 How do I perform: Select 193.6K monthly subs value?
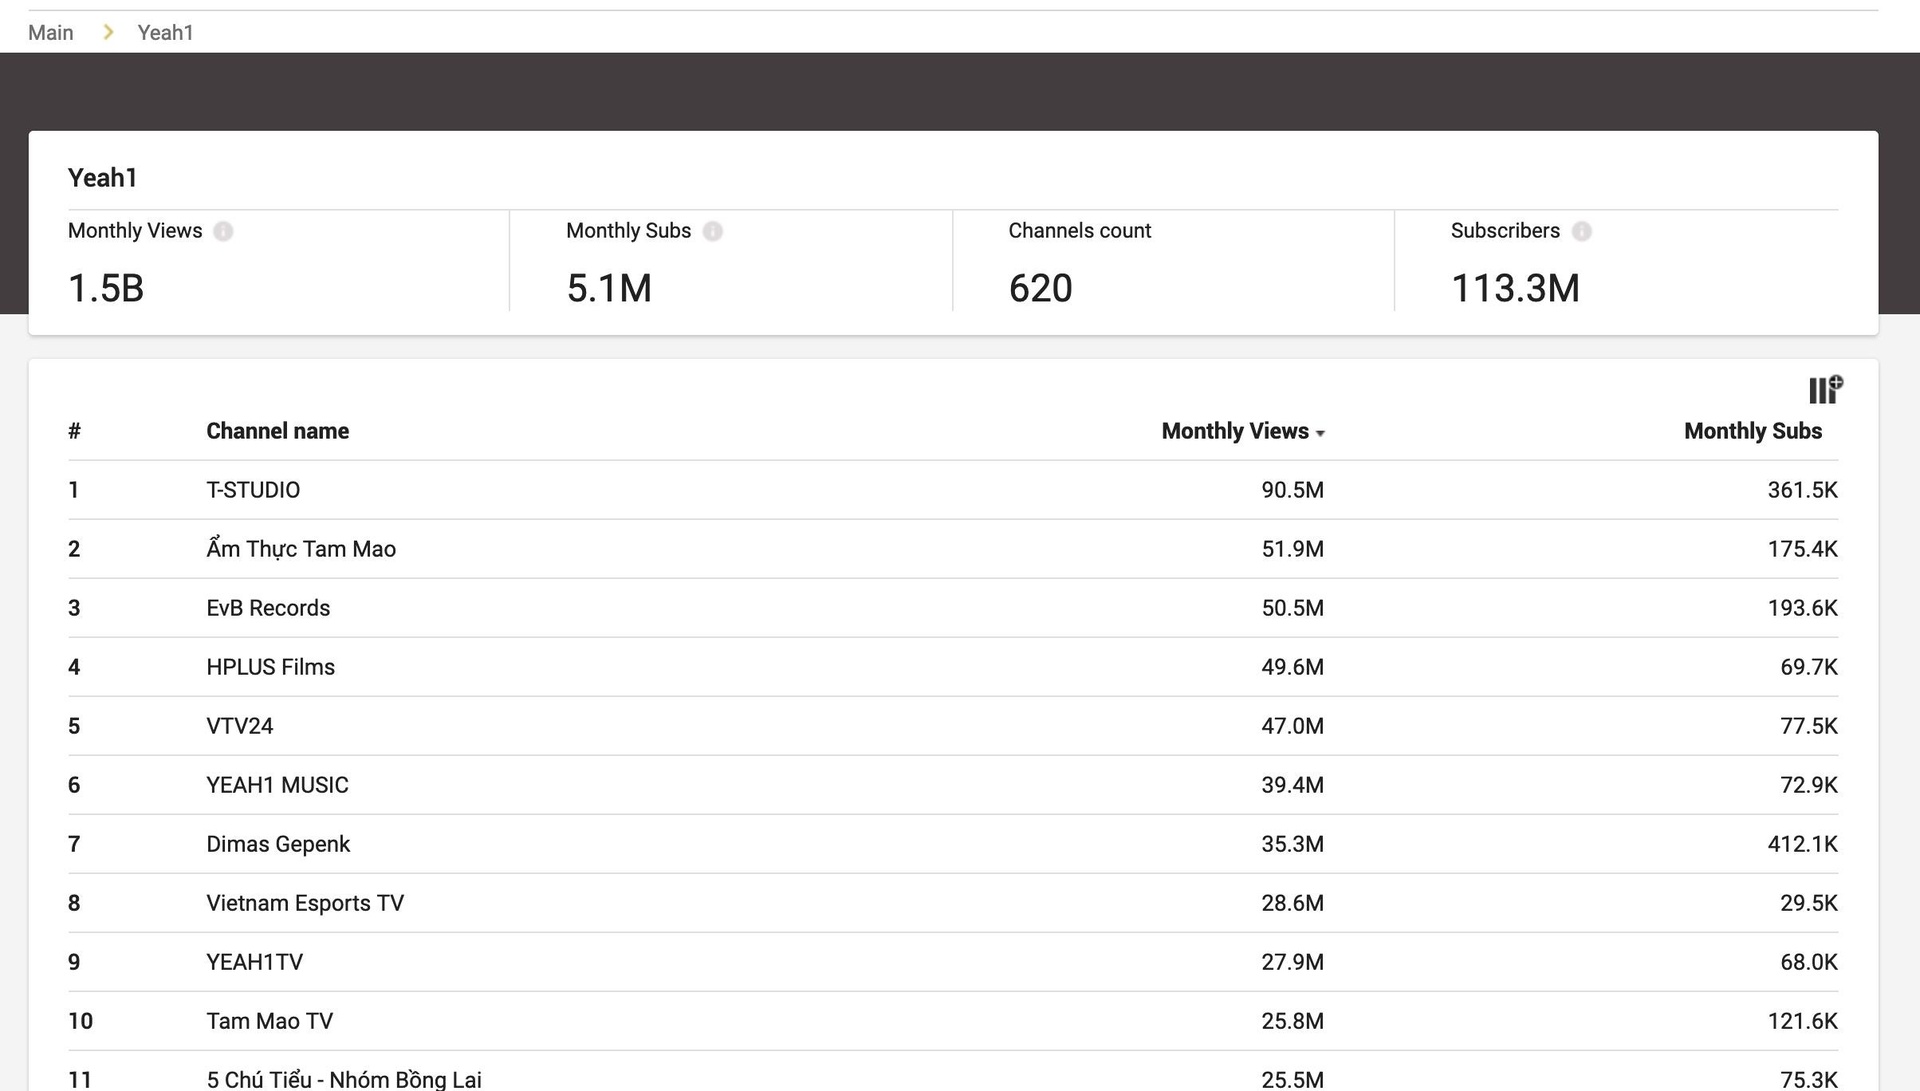[x=1802, y=608]
